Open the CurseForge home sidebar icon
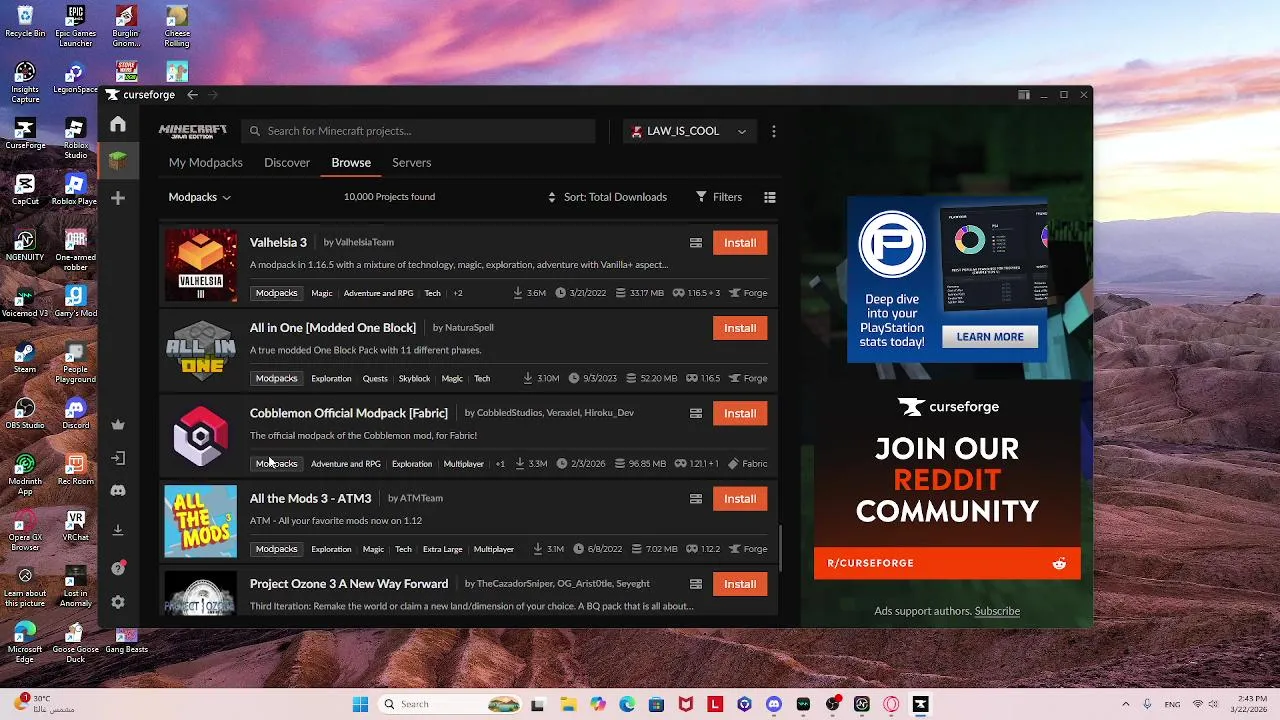The image size is (1280, 720). tap(118, 124)
